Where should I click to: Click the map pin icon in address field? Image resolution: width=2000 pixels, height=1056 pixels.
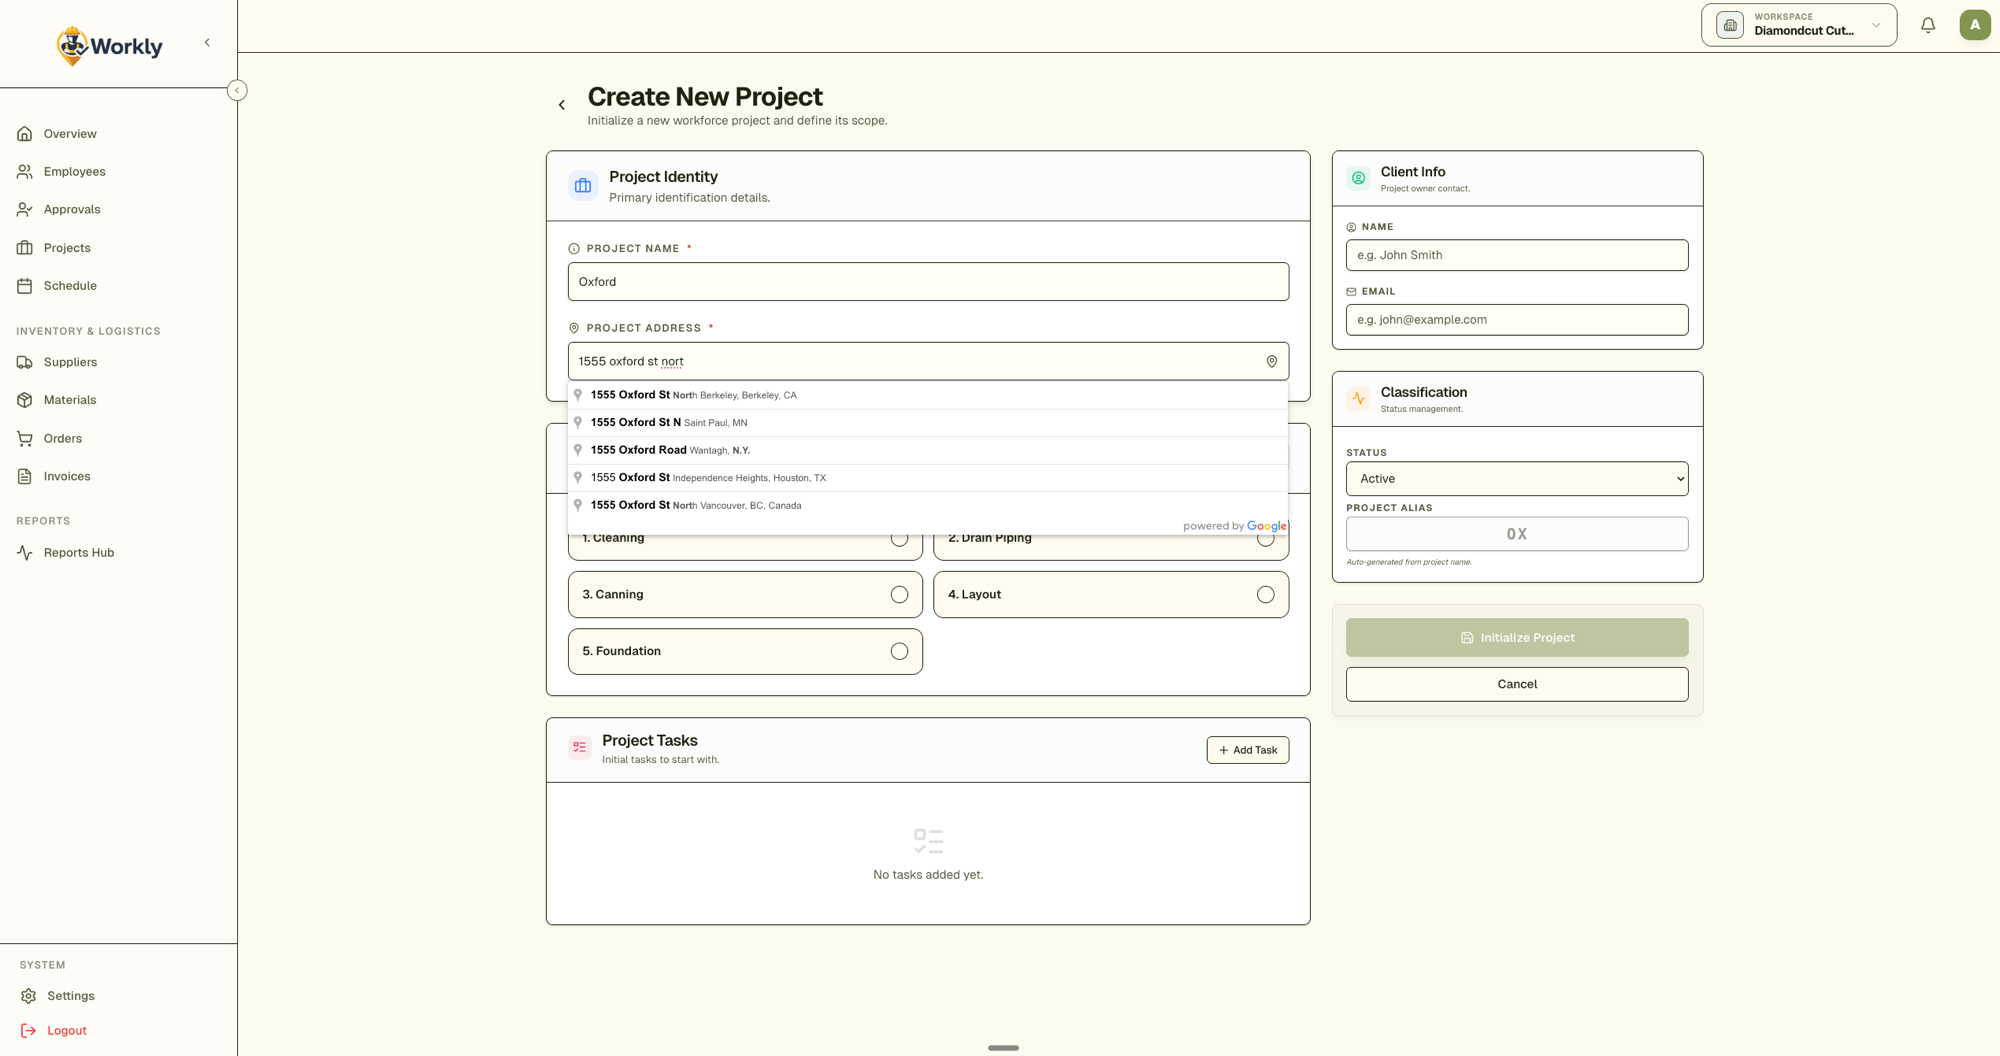click(x=1271, y=361)
